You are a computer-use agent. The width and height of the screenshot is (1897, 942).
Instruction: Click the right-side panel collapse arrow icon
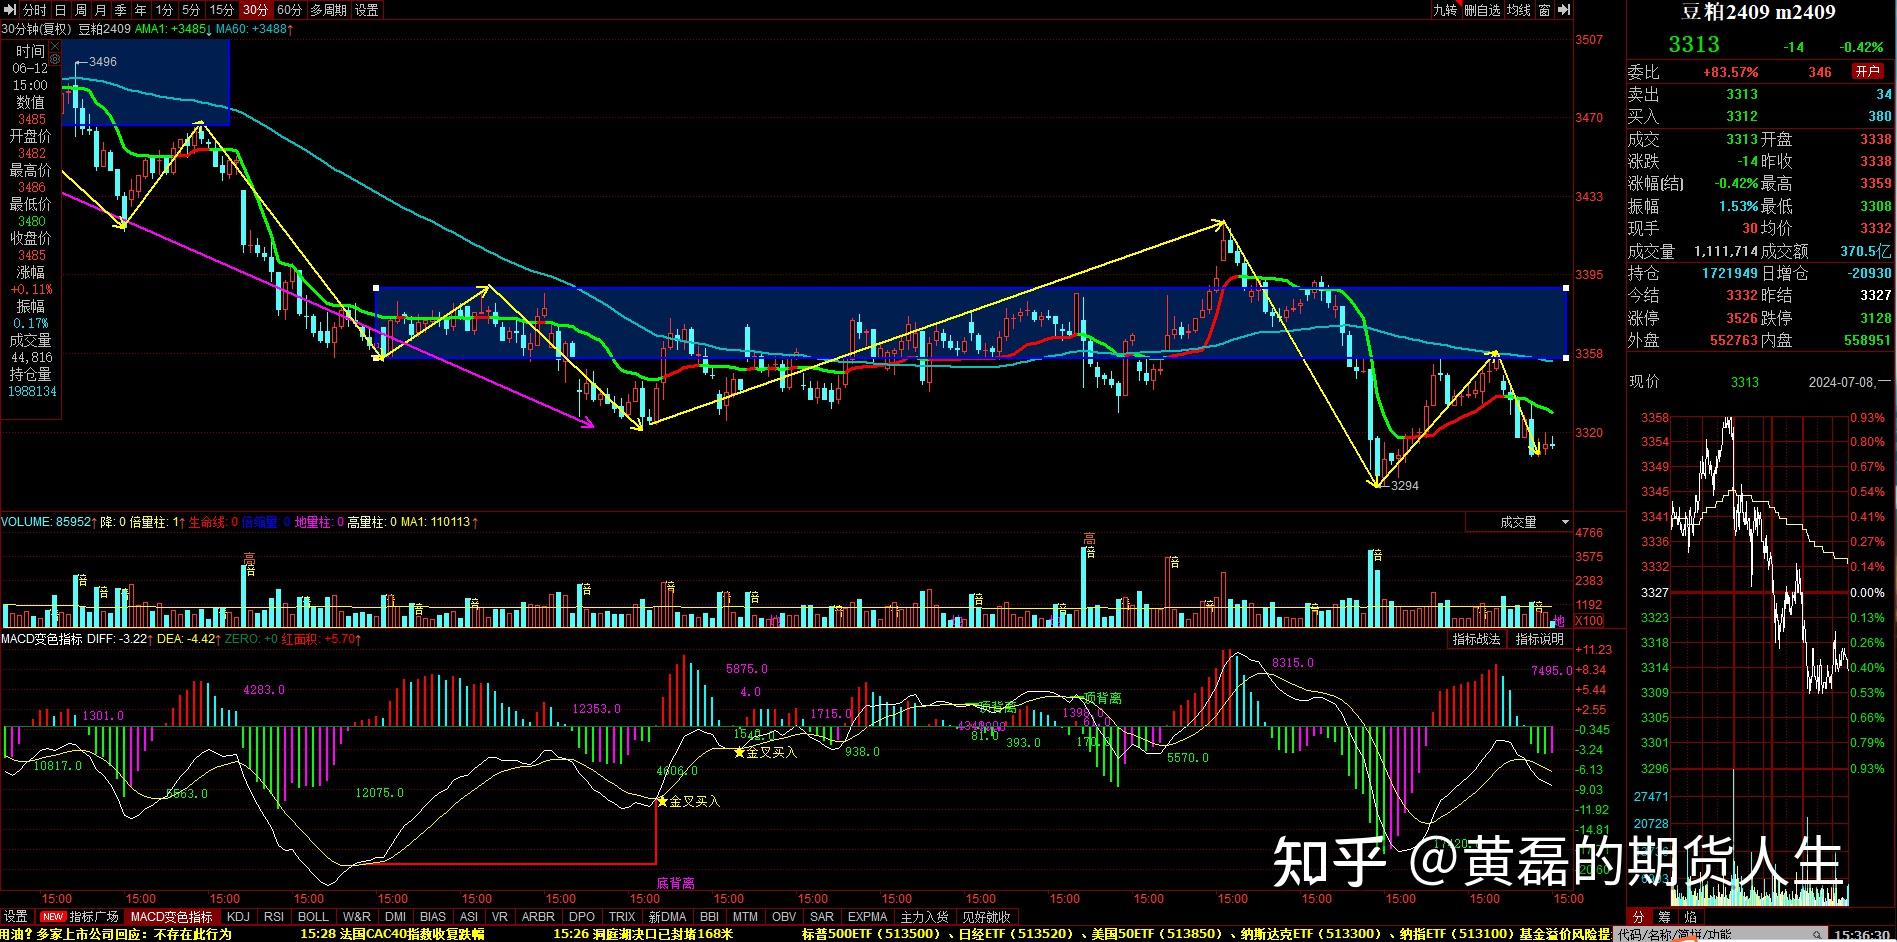tap(1565, 10)
